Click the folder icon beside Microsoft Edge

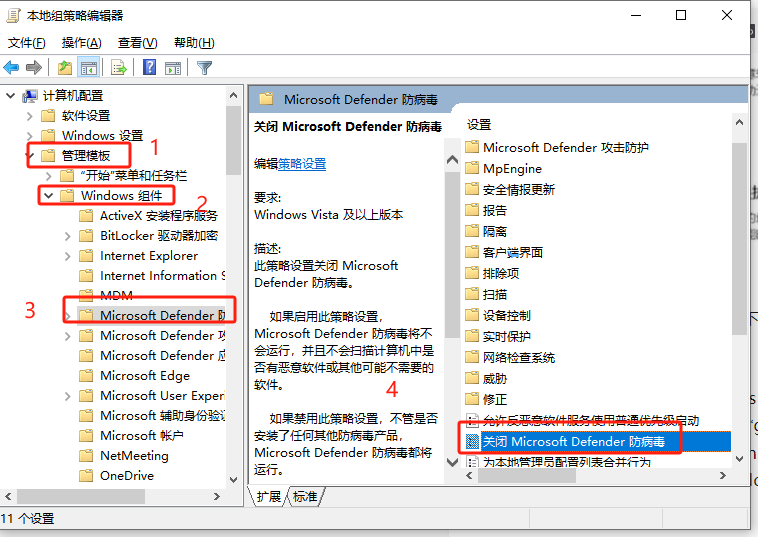[x=86, y=376]
